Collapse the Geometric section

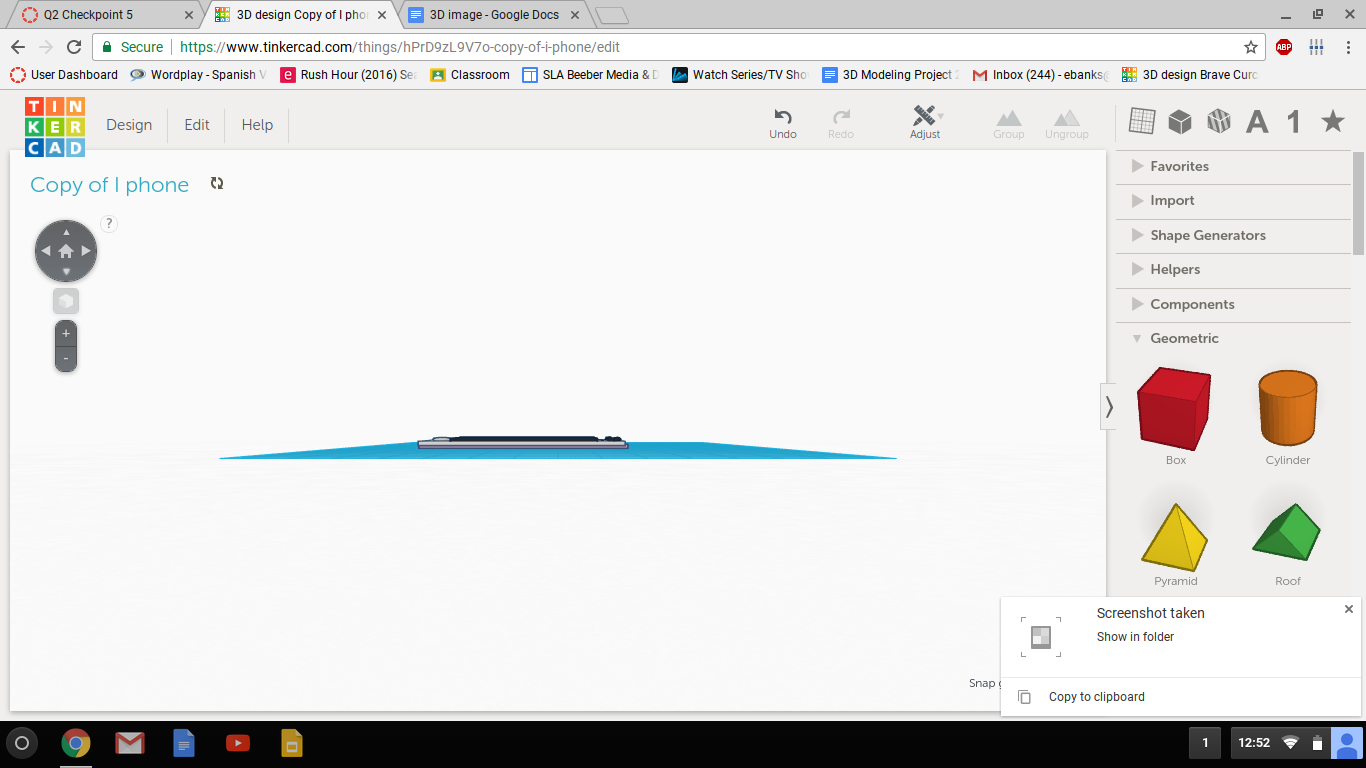1184,338
